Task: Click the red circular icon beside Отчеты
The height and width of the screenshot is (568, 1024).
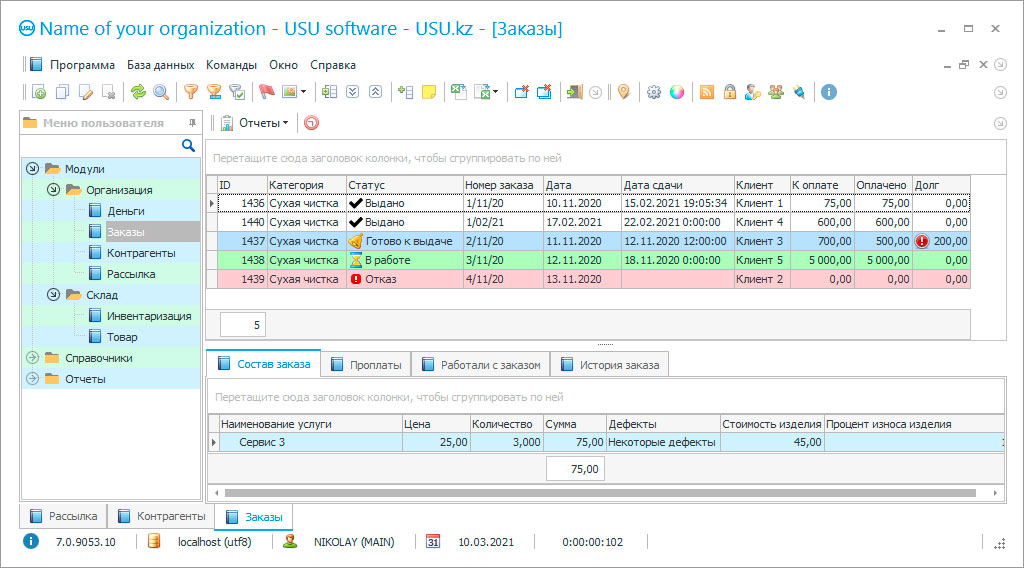Action: tap(312, 123)
